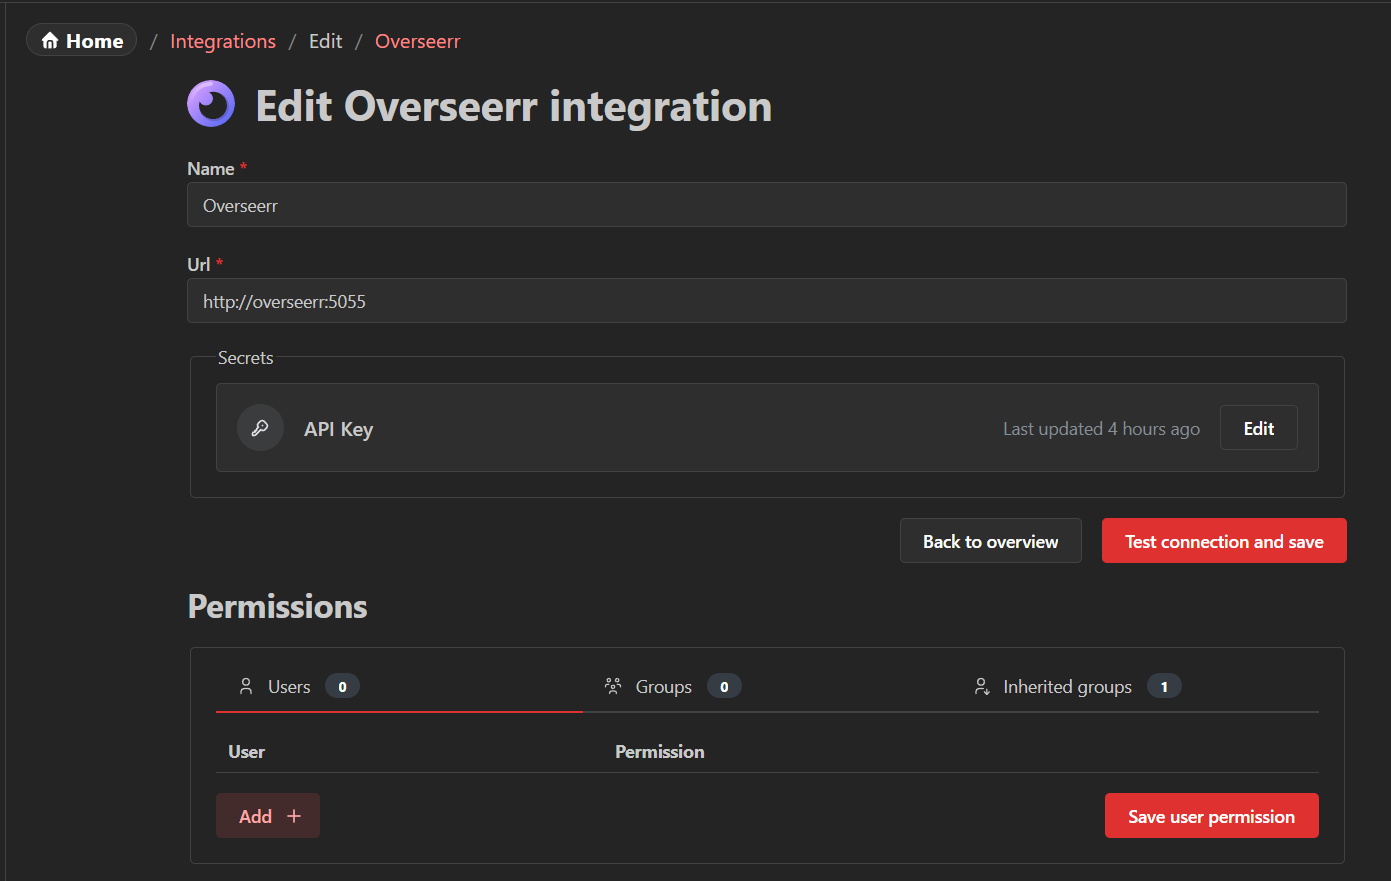Screen dimensions: 1391x881
Task: Click the user icon on the Users tab
Action: pyautogui.click(x=246, y=686)
